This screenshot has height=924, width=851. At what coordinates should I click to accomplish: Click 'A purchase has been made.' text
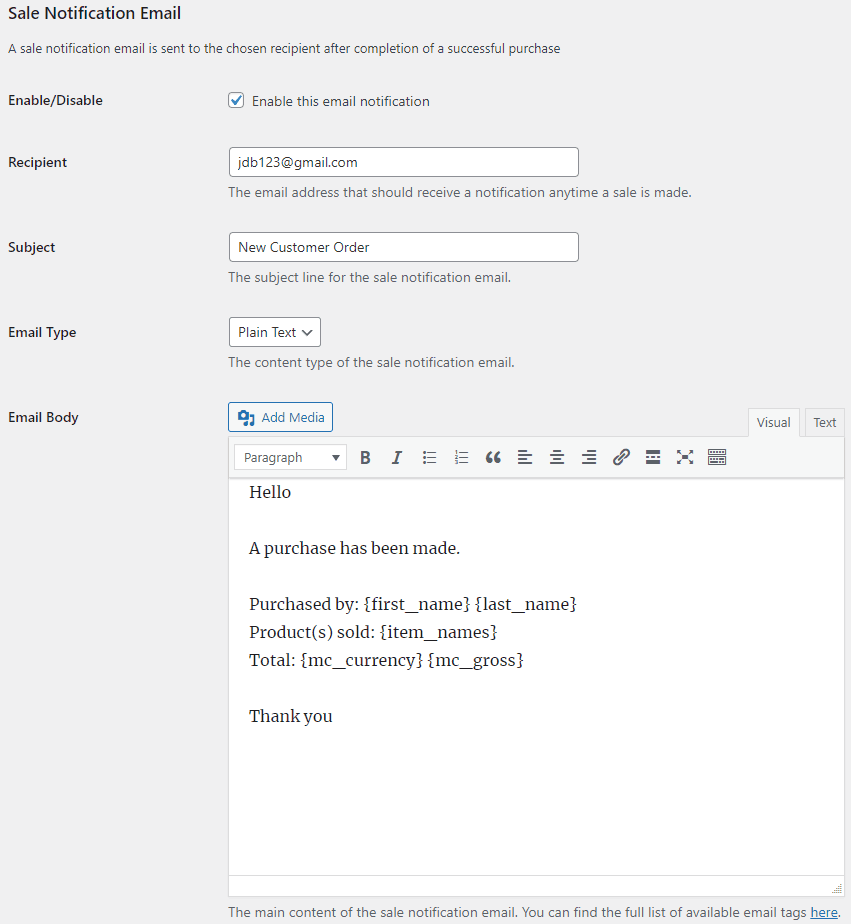(354, 548)
